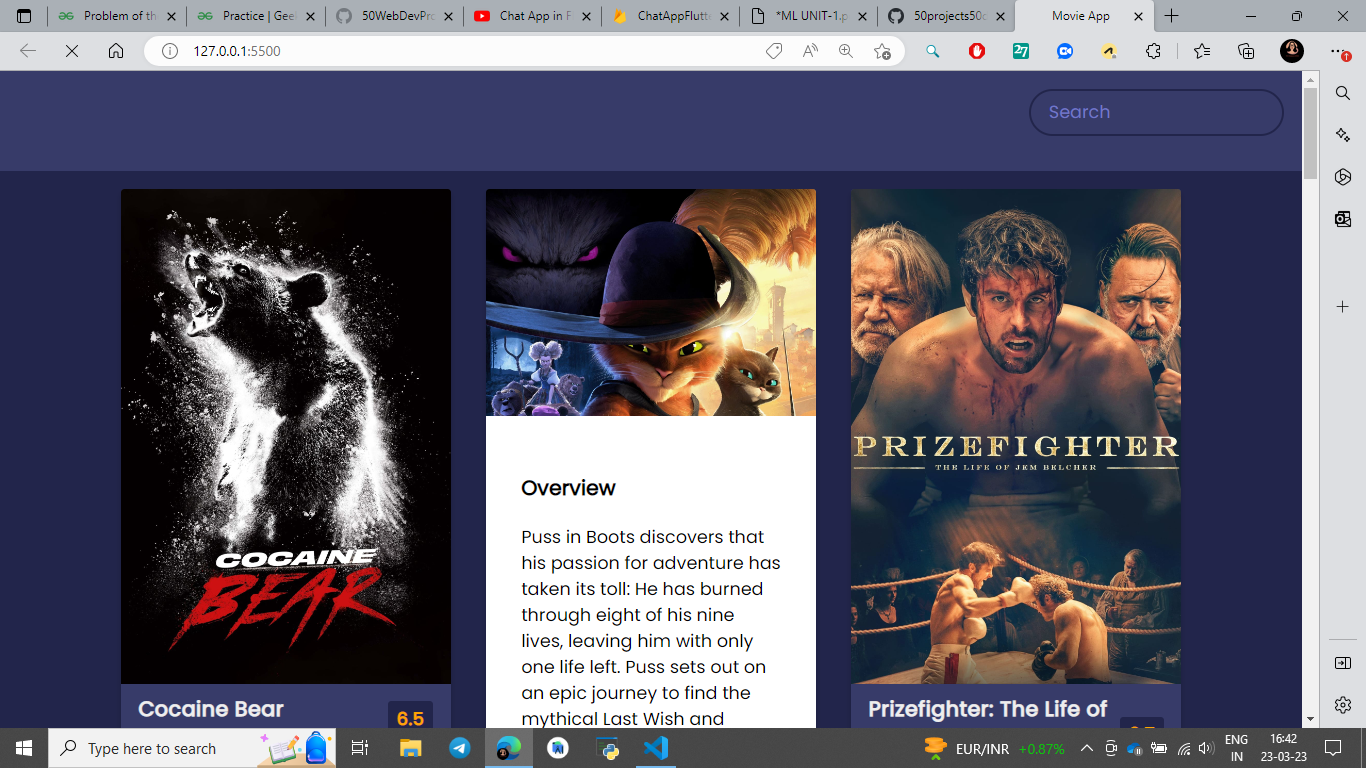Add a sidebar app with plus icon

click(x=1343, y=307)
